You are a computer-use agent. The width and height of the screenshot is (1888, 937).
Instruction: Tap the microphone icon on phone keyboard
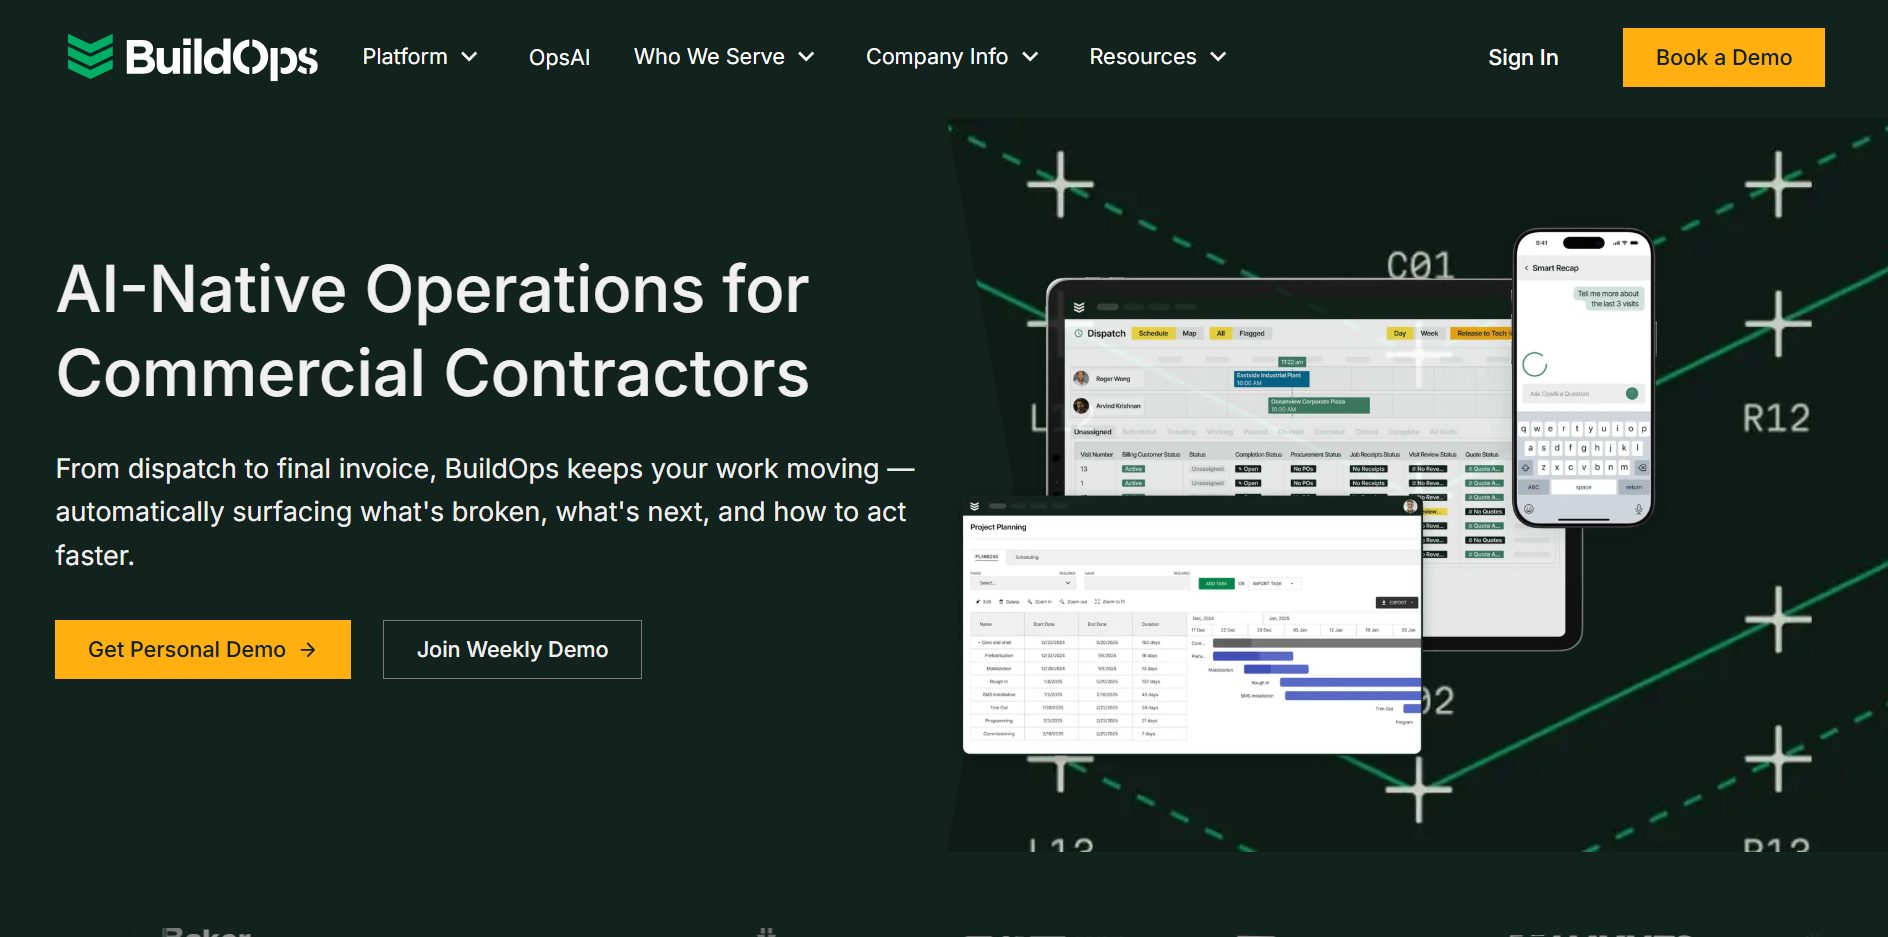pos(1638,509)
